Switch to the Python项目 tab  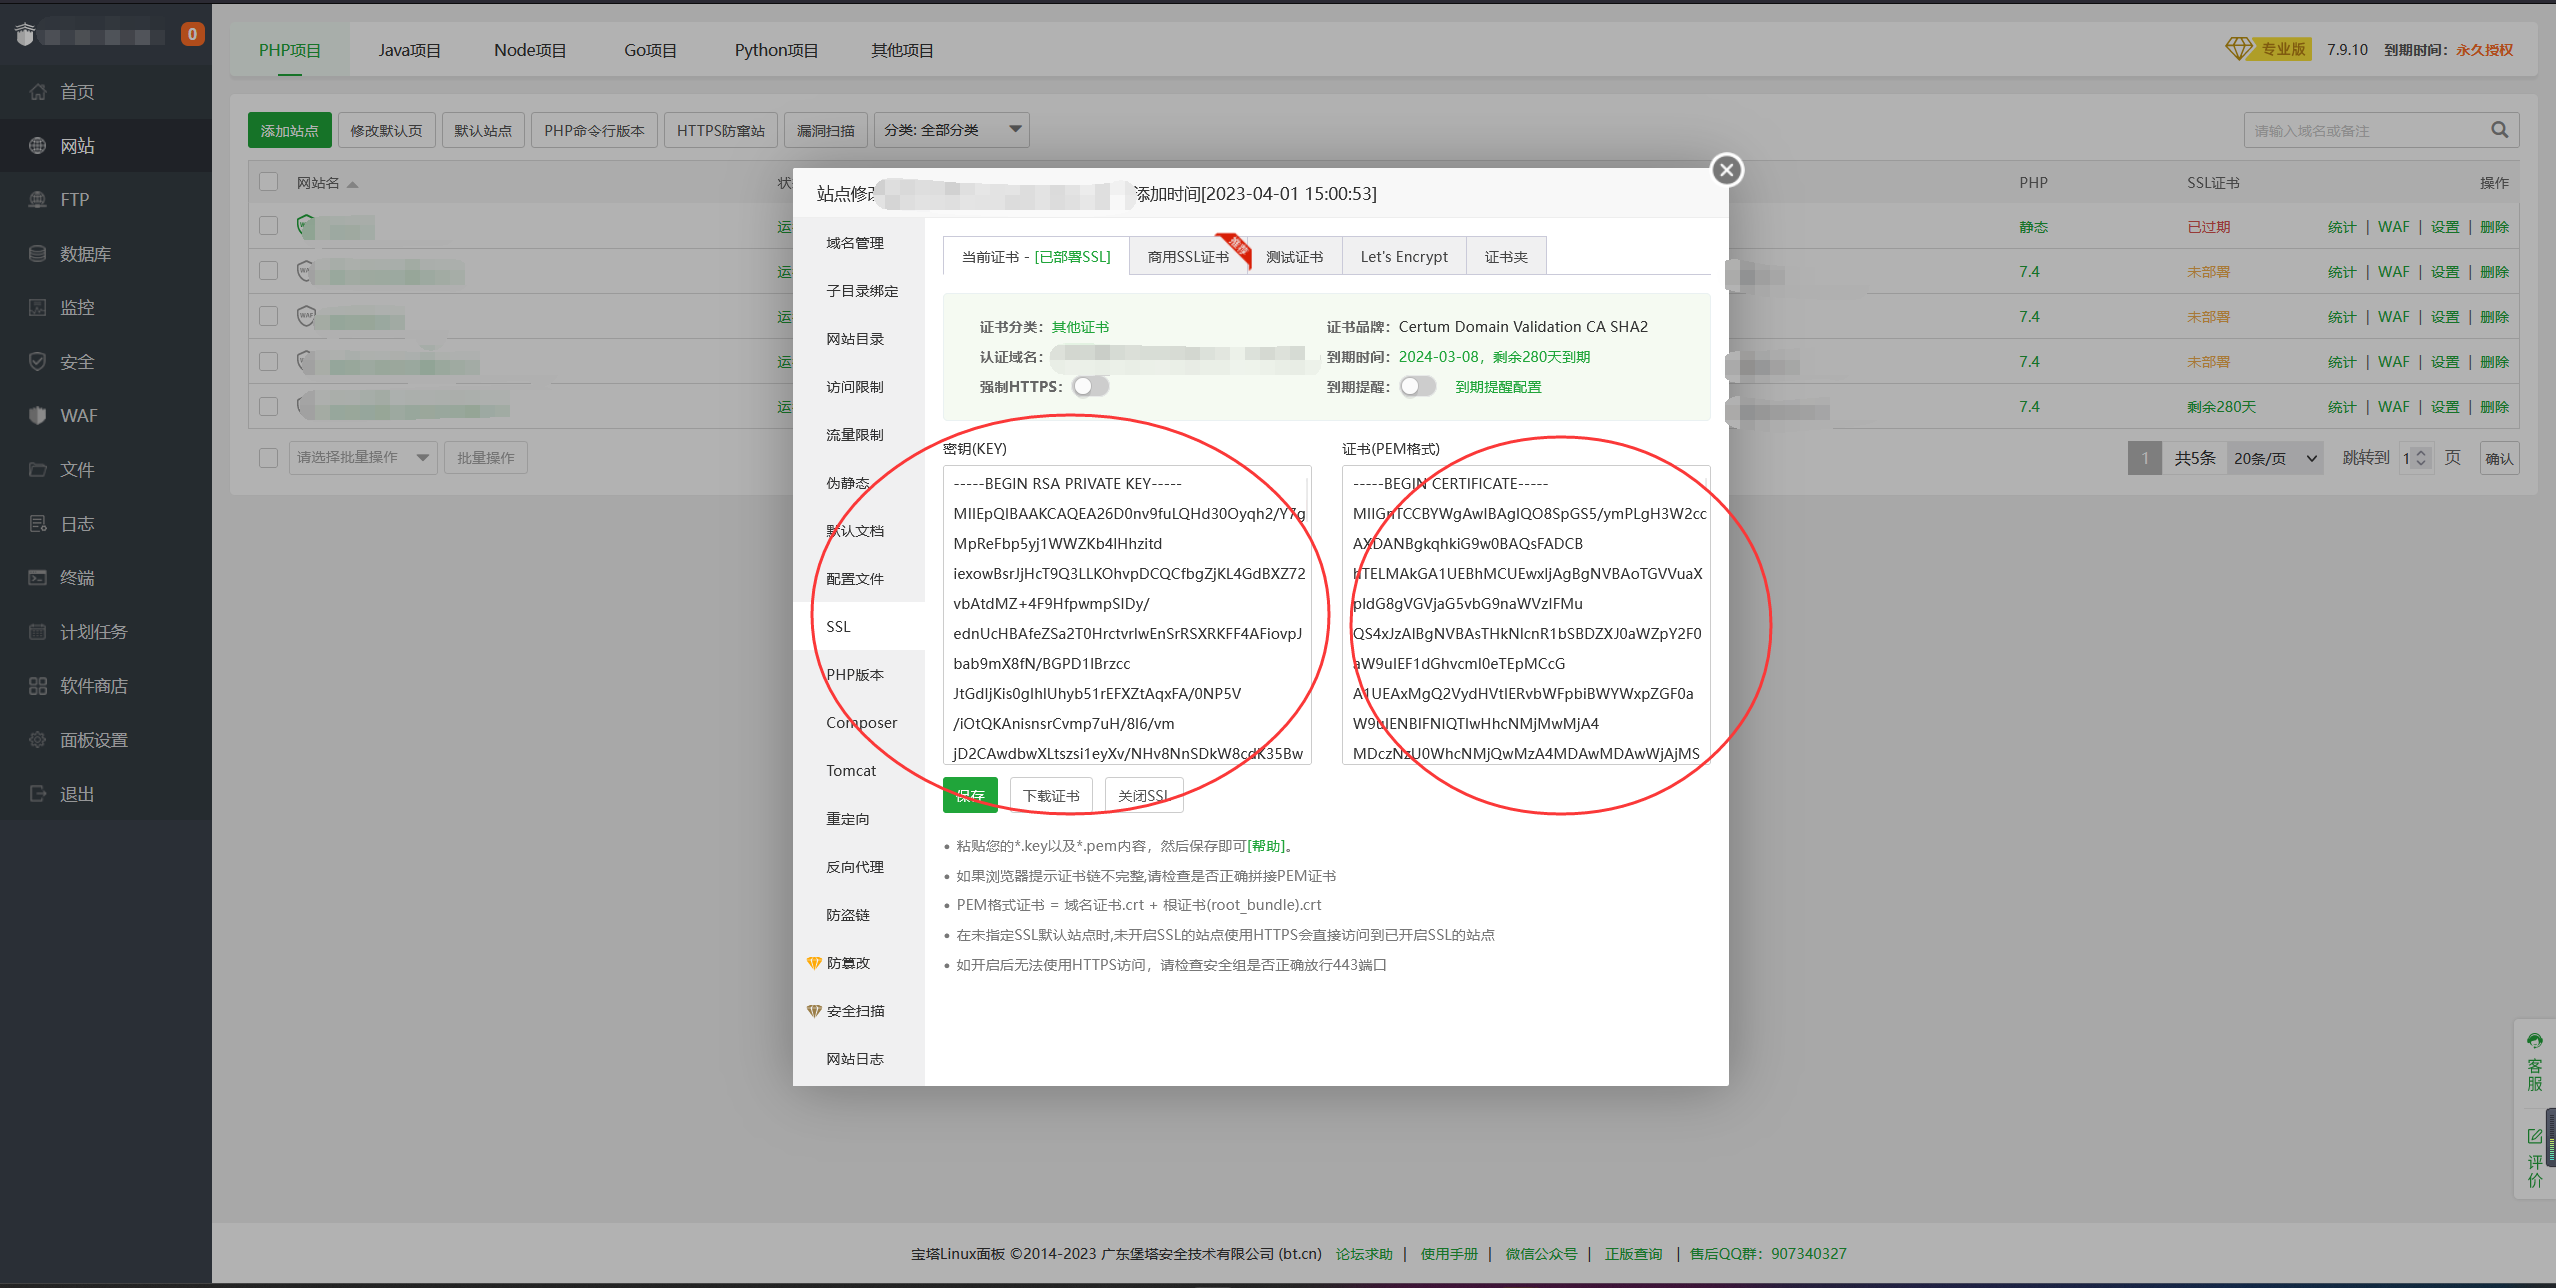pyautogui.click(x=776, y=50)
